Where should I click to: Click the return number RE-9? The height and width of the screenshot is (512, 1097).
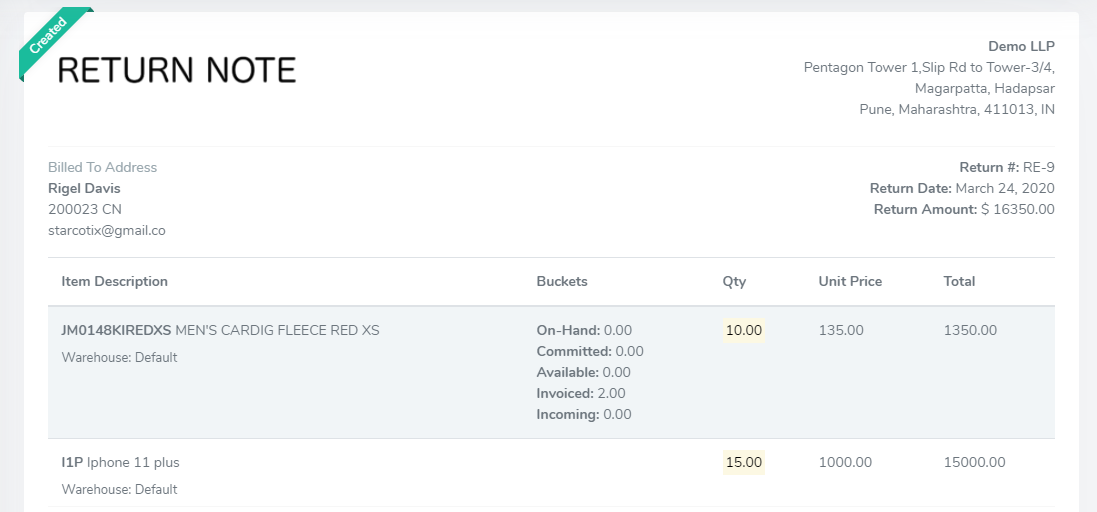pyautogui.click(x=1039, y=167)
